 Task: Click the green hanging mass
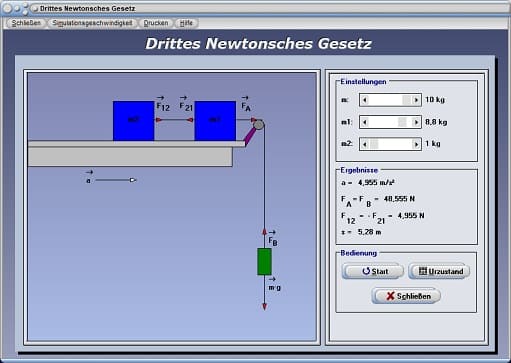[x=264, y=262]
